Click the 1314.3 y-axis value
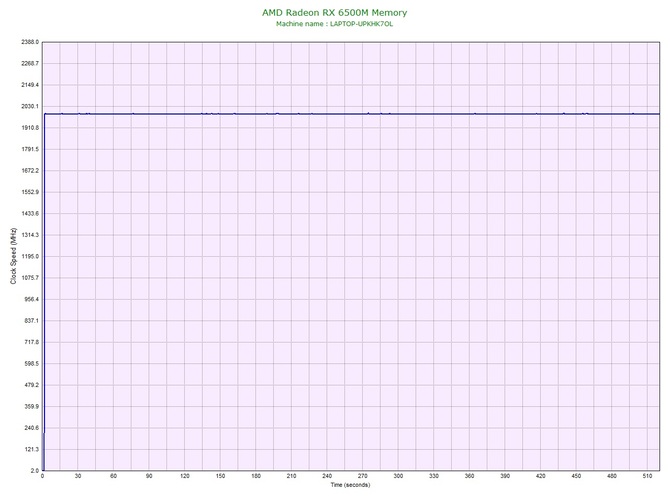The image size is (670, 502). coord(30,235)
